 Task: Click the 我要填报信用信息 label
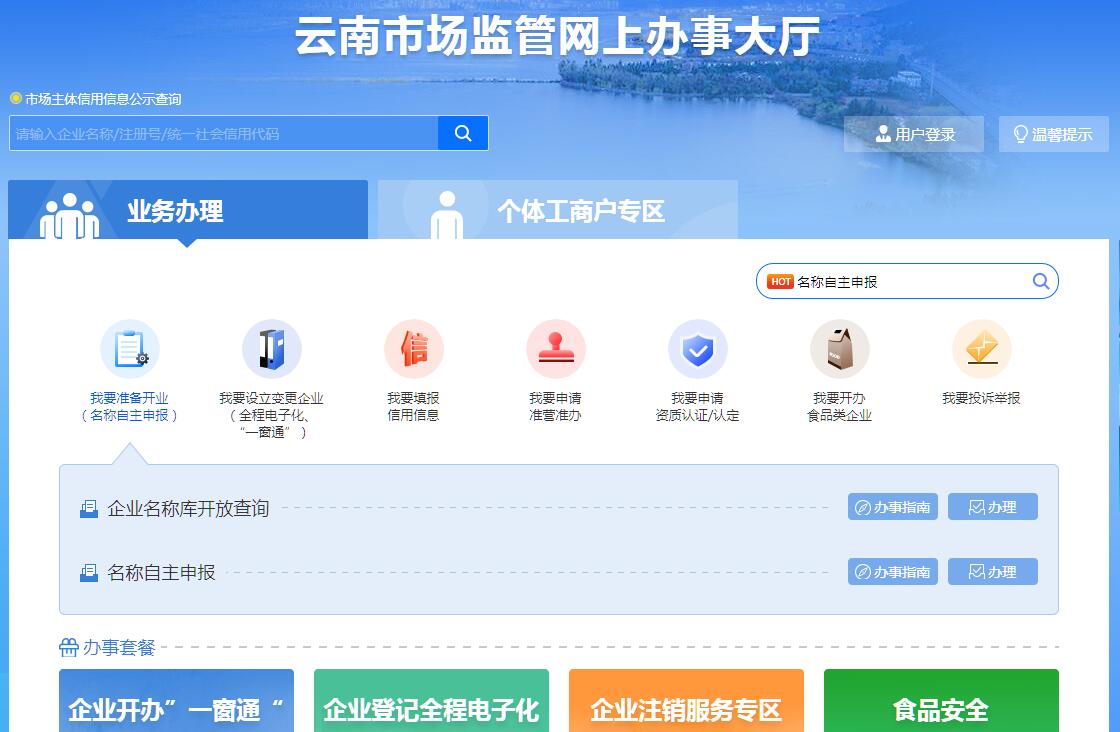pyautogui.click(x=414, y=406)
